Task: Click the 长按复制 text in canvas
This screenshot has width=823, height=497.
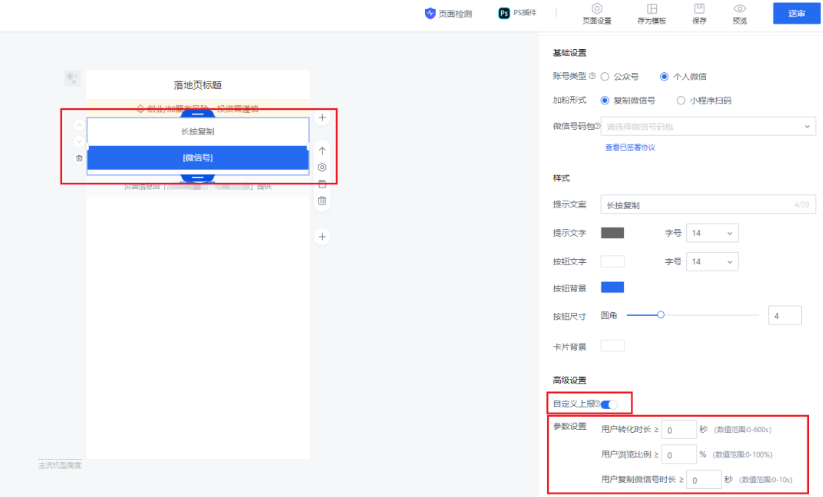Action: pyautogui.click(x=198, y=131)
